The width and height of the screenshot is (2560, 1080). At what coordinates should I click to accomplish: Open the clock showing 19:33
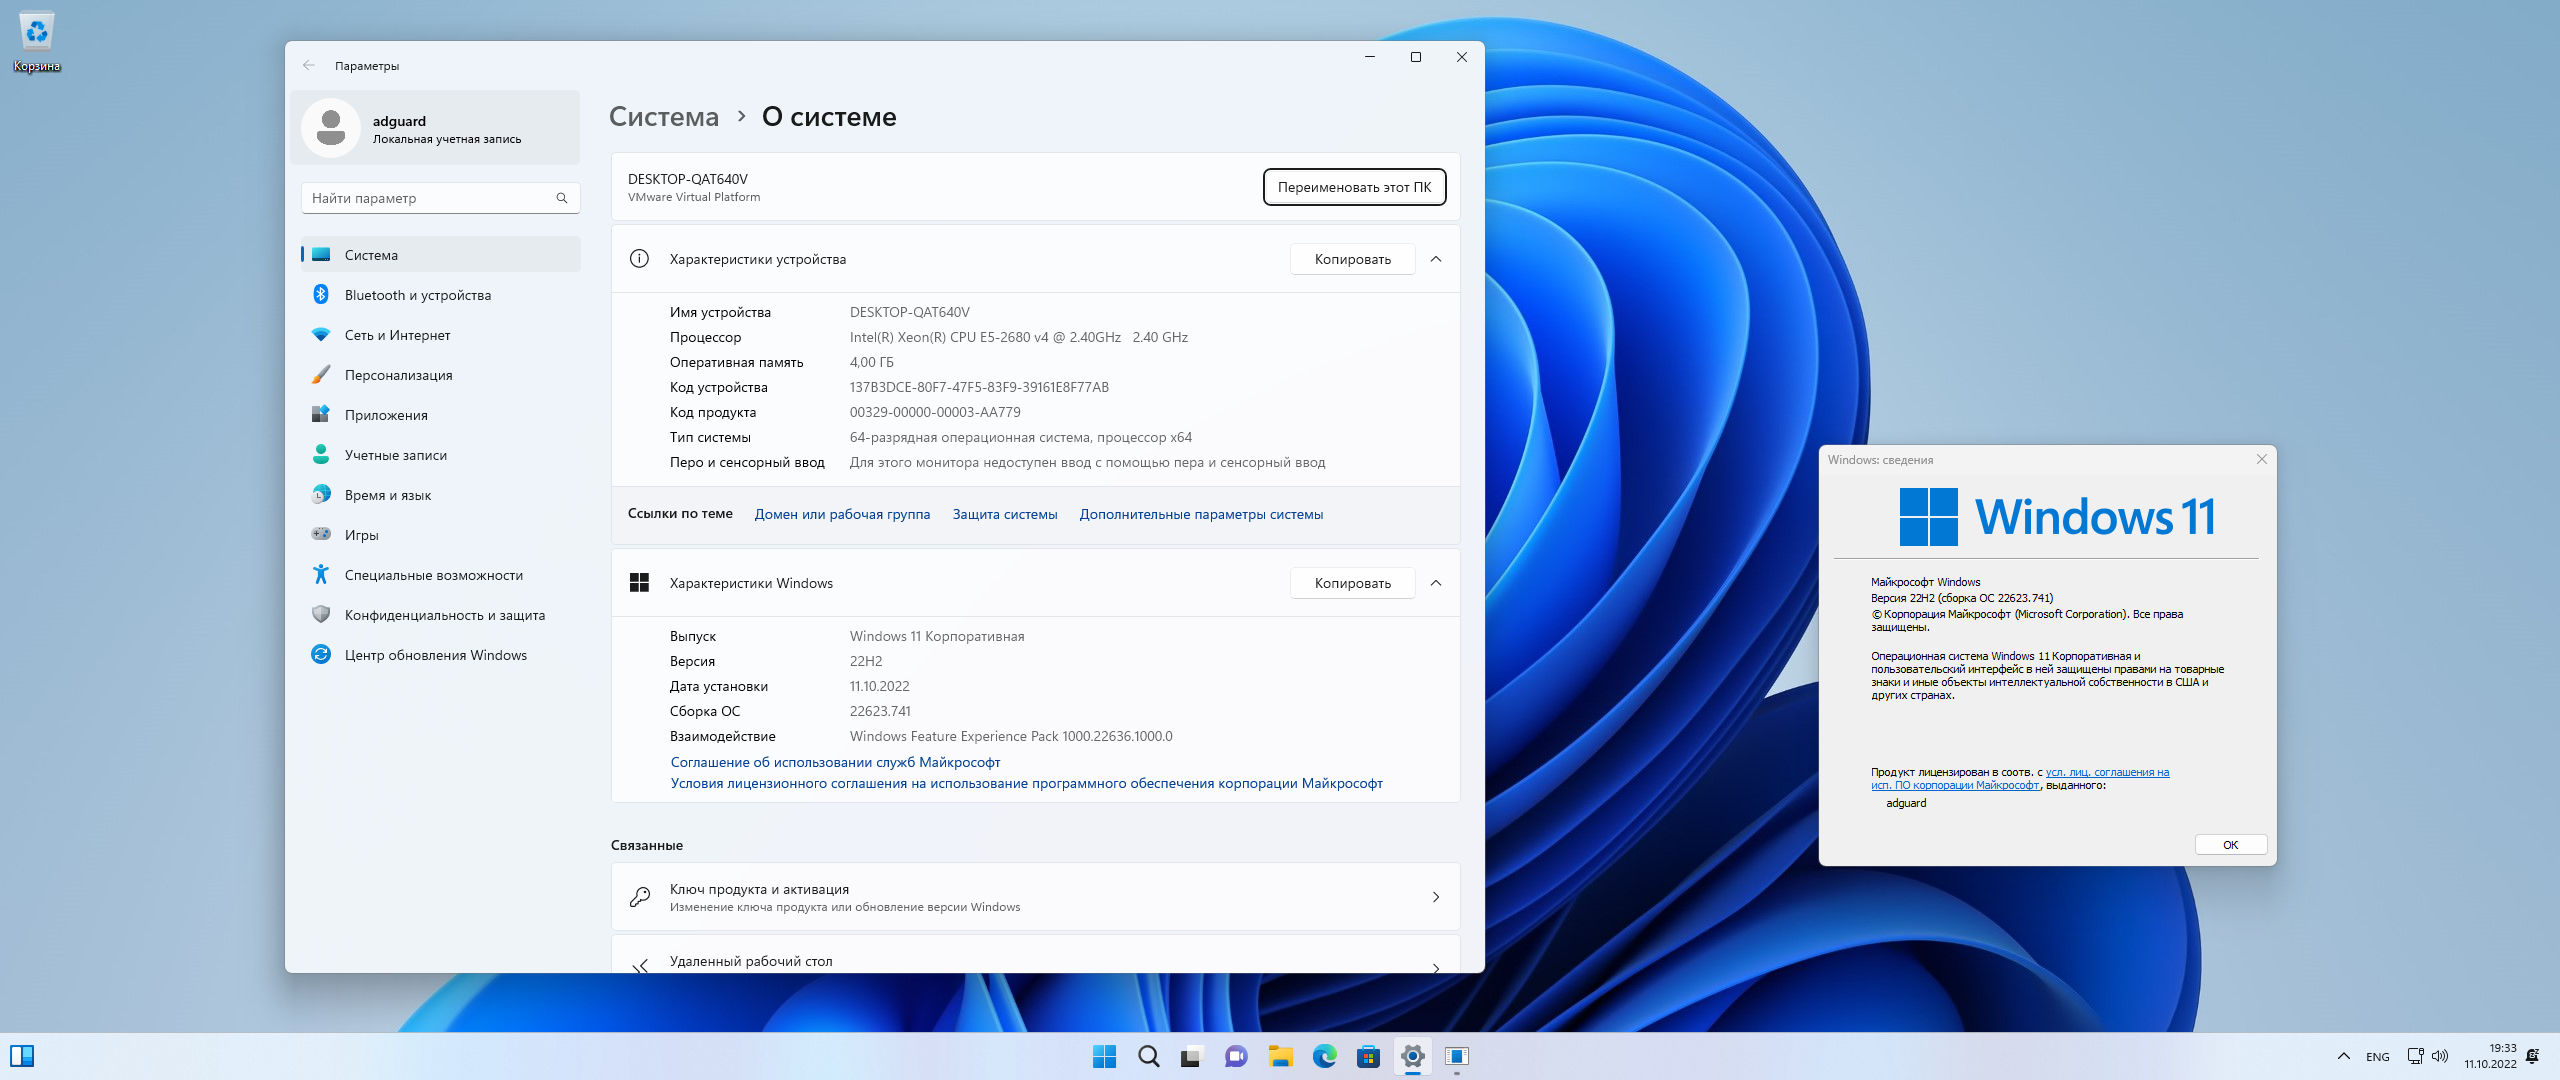tap(2490, 1056)
